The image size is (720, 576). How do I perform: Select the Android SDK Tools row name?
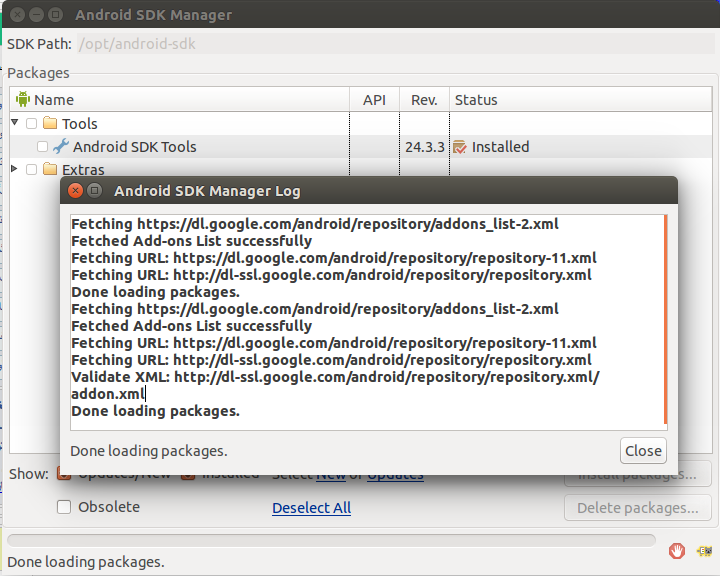[x=135, y=147]
